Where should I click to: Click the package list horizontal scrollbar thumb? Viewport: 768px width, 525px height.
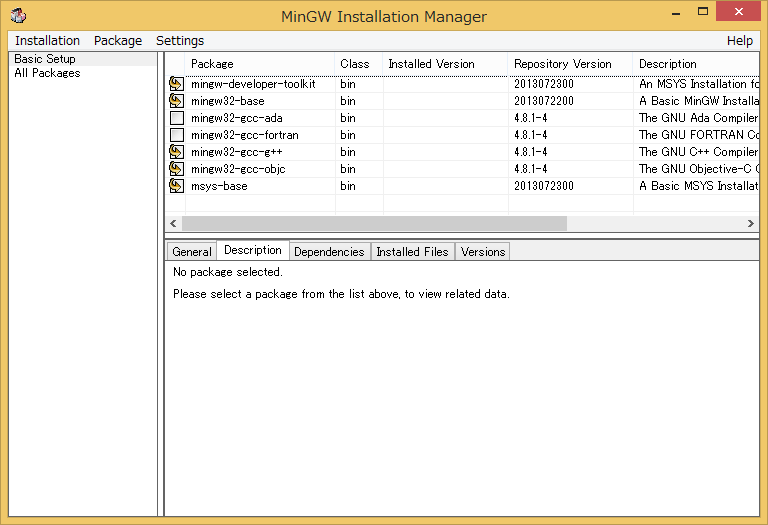coord(374,223)
